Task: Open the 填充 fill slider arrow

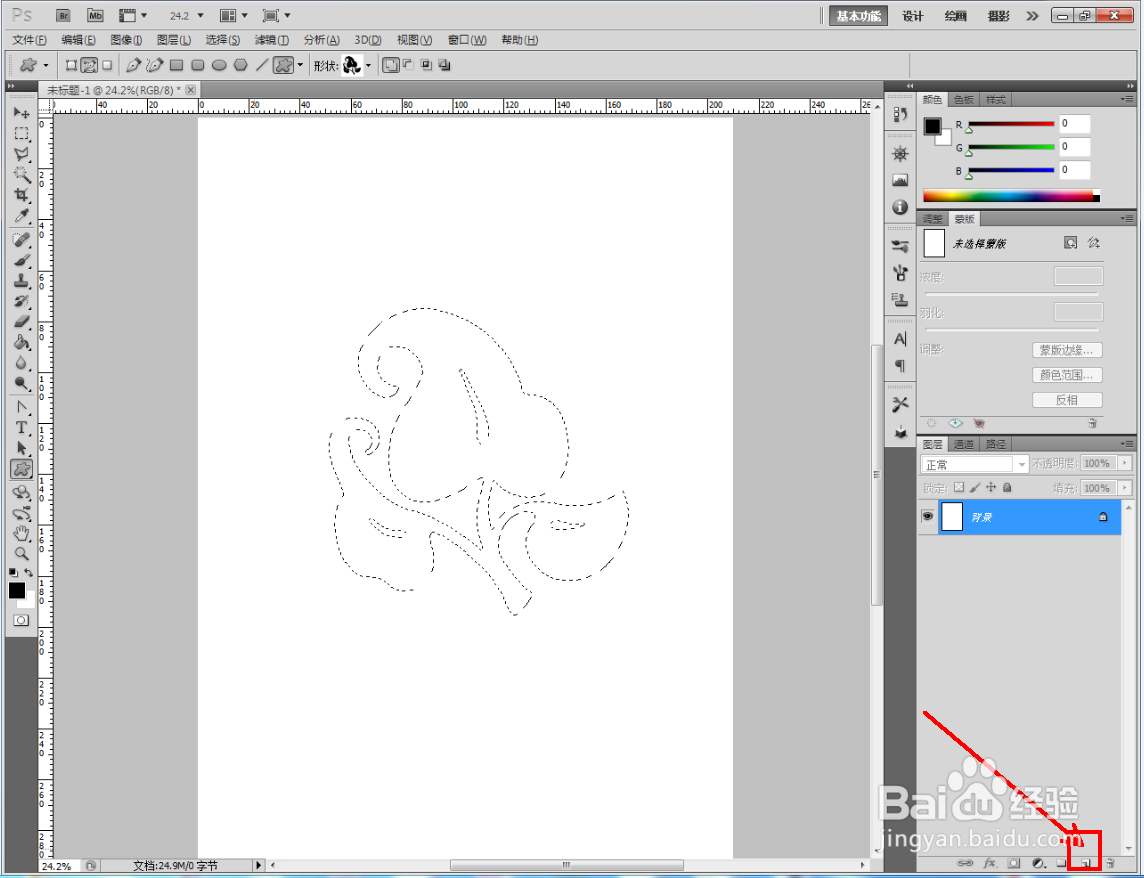Action: pyautogui.click(x=1125, y=488)
